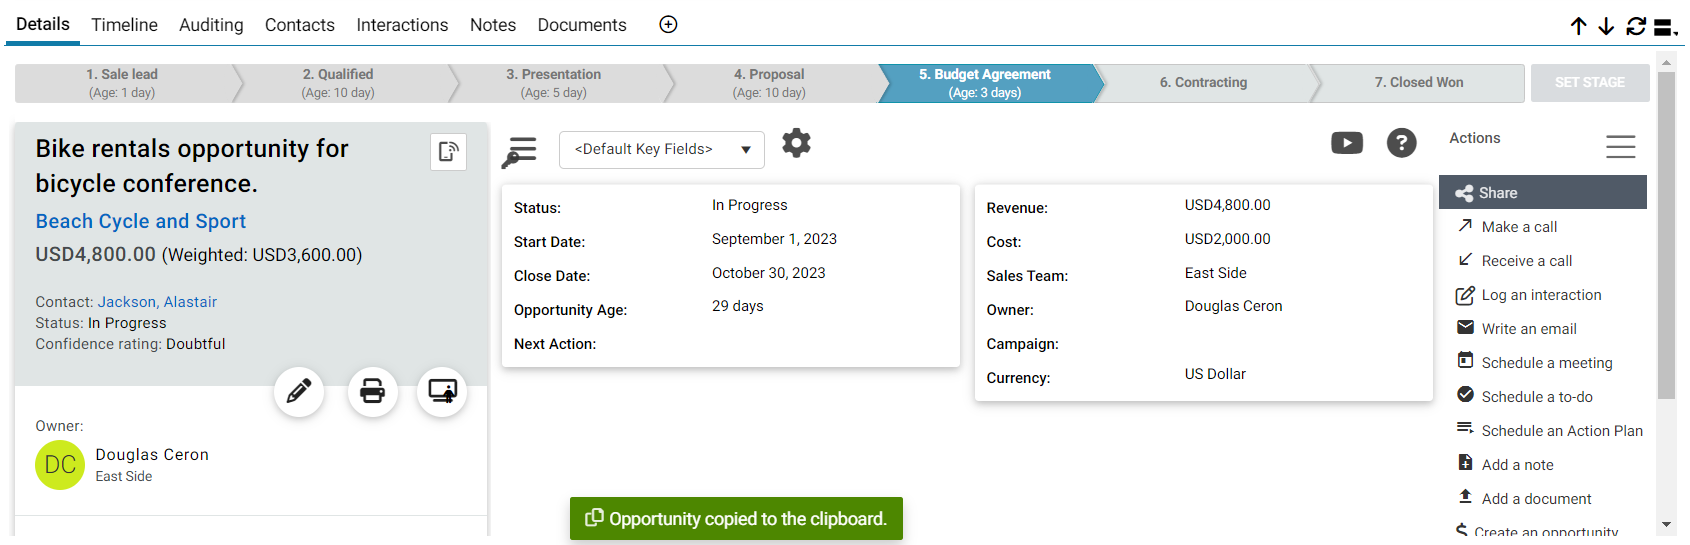This screenshot has height=545, width=1690.
Task: Open the layout options dropdown in top-right corner
Action: [1666, 27]
